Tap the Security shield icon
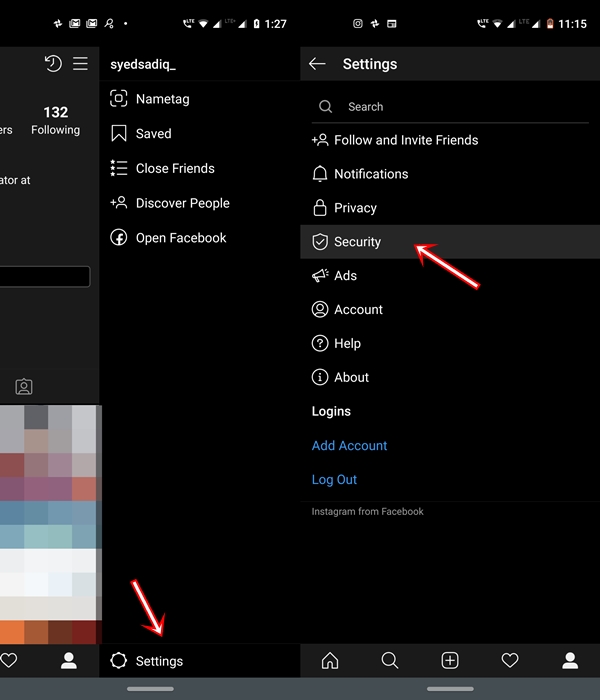Viewport: 600px width, 700px height. tap(320, 242)
